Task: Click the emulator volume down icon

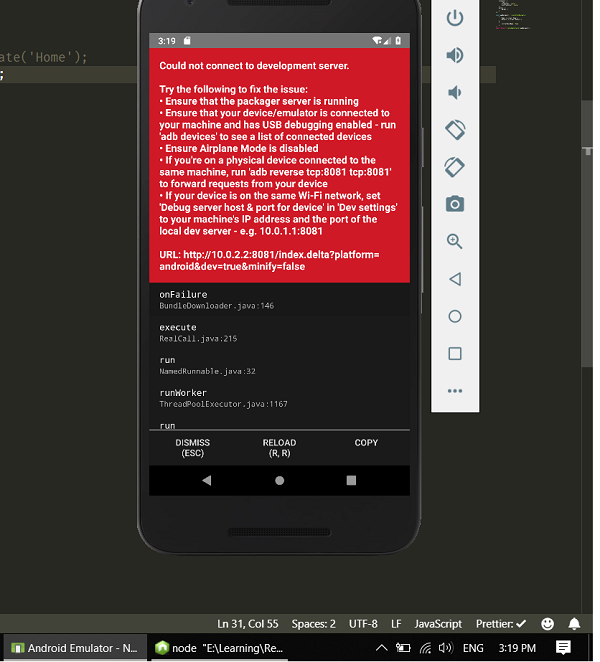Action: point(455,92)
